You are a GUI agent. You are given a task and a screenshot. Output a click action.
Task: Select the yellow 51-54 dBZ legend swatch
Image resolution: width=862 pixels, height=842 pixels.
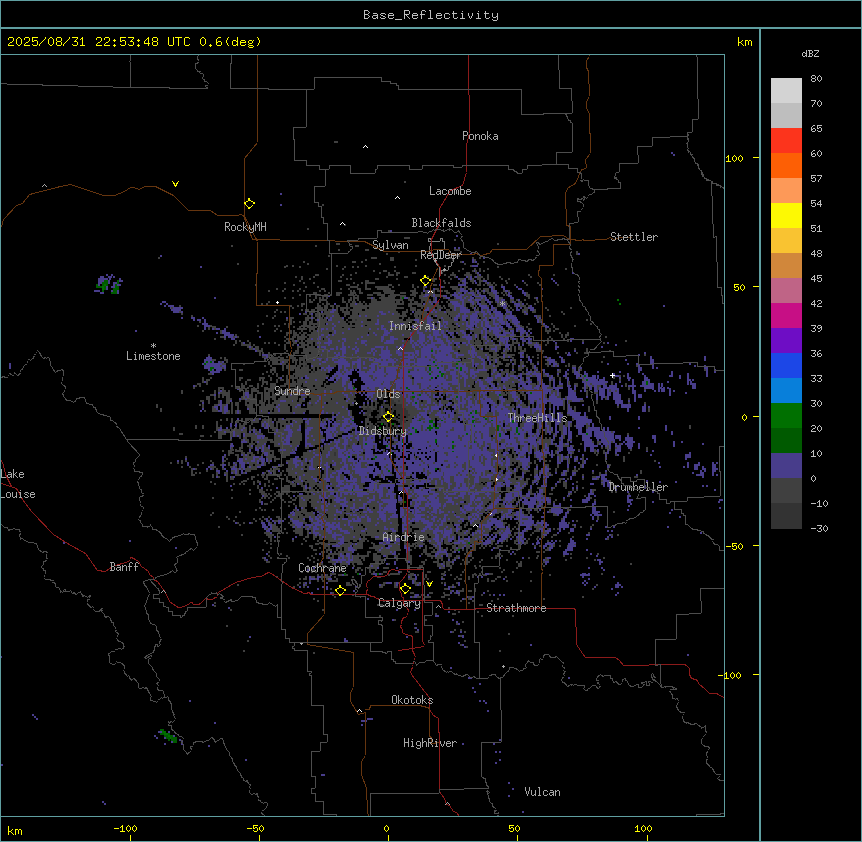(x=786, y=215)
